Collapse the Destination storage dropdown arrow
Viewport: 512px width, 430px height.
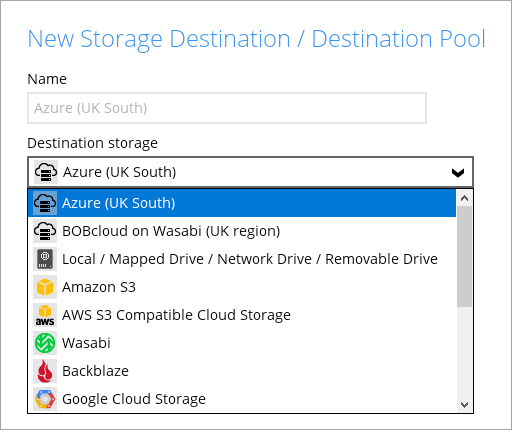coord(458,172)
